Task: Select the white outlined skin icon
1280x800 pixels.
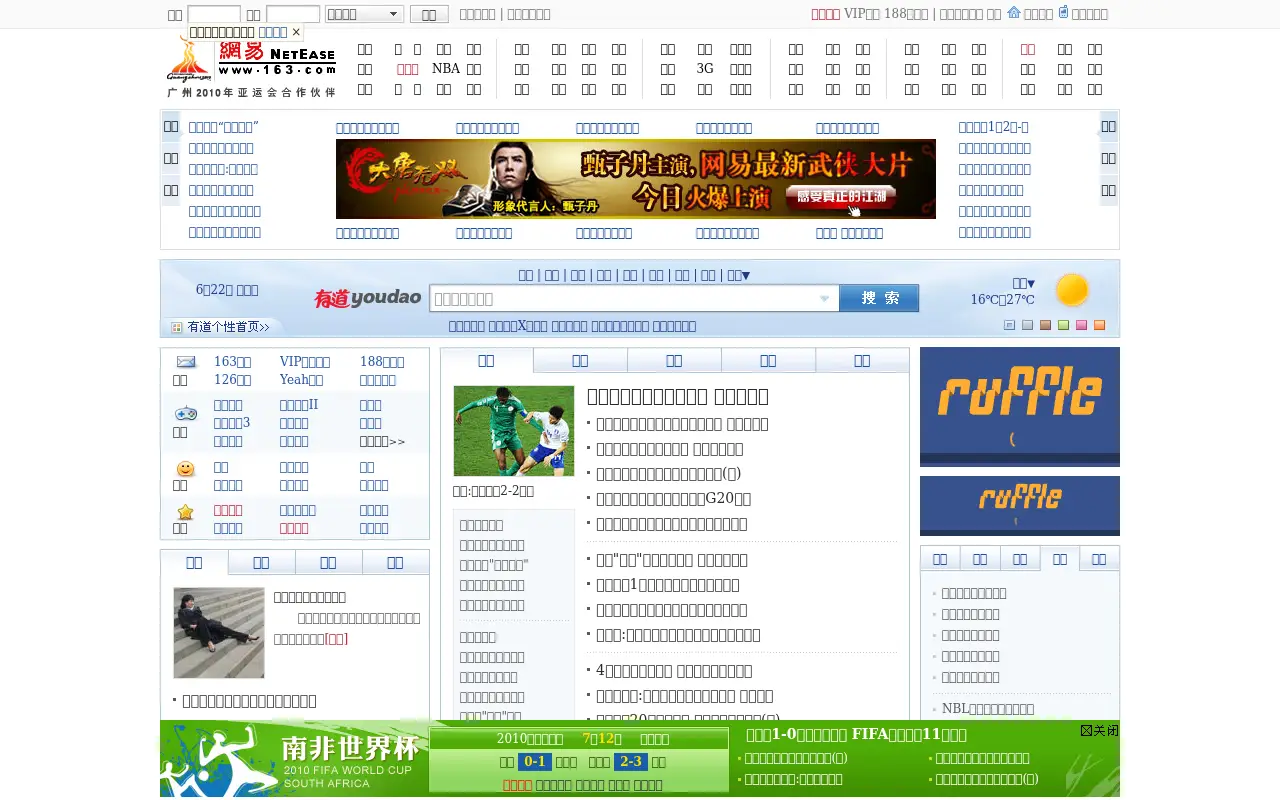Action: click(1009, 325)
